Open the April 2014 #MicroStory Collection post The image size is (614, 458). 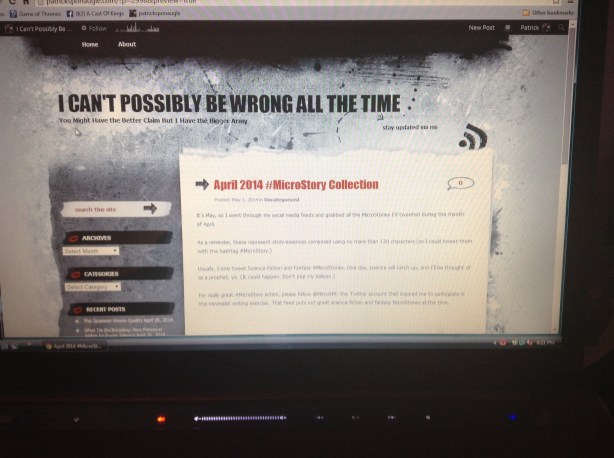click(295, 184)
